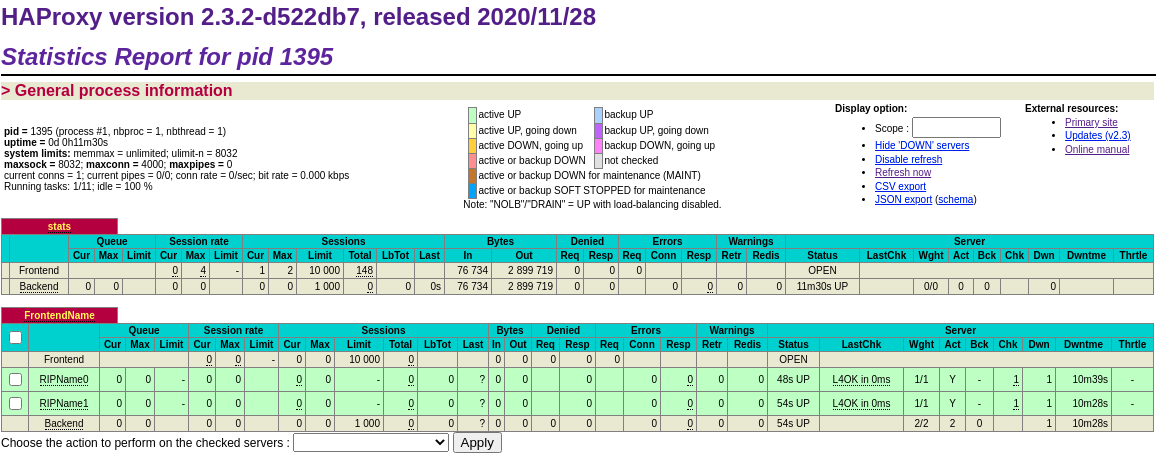1158x463 pixels.
Task: Click the 11m30s UP stats backend status
Action: point(822,287)
